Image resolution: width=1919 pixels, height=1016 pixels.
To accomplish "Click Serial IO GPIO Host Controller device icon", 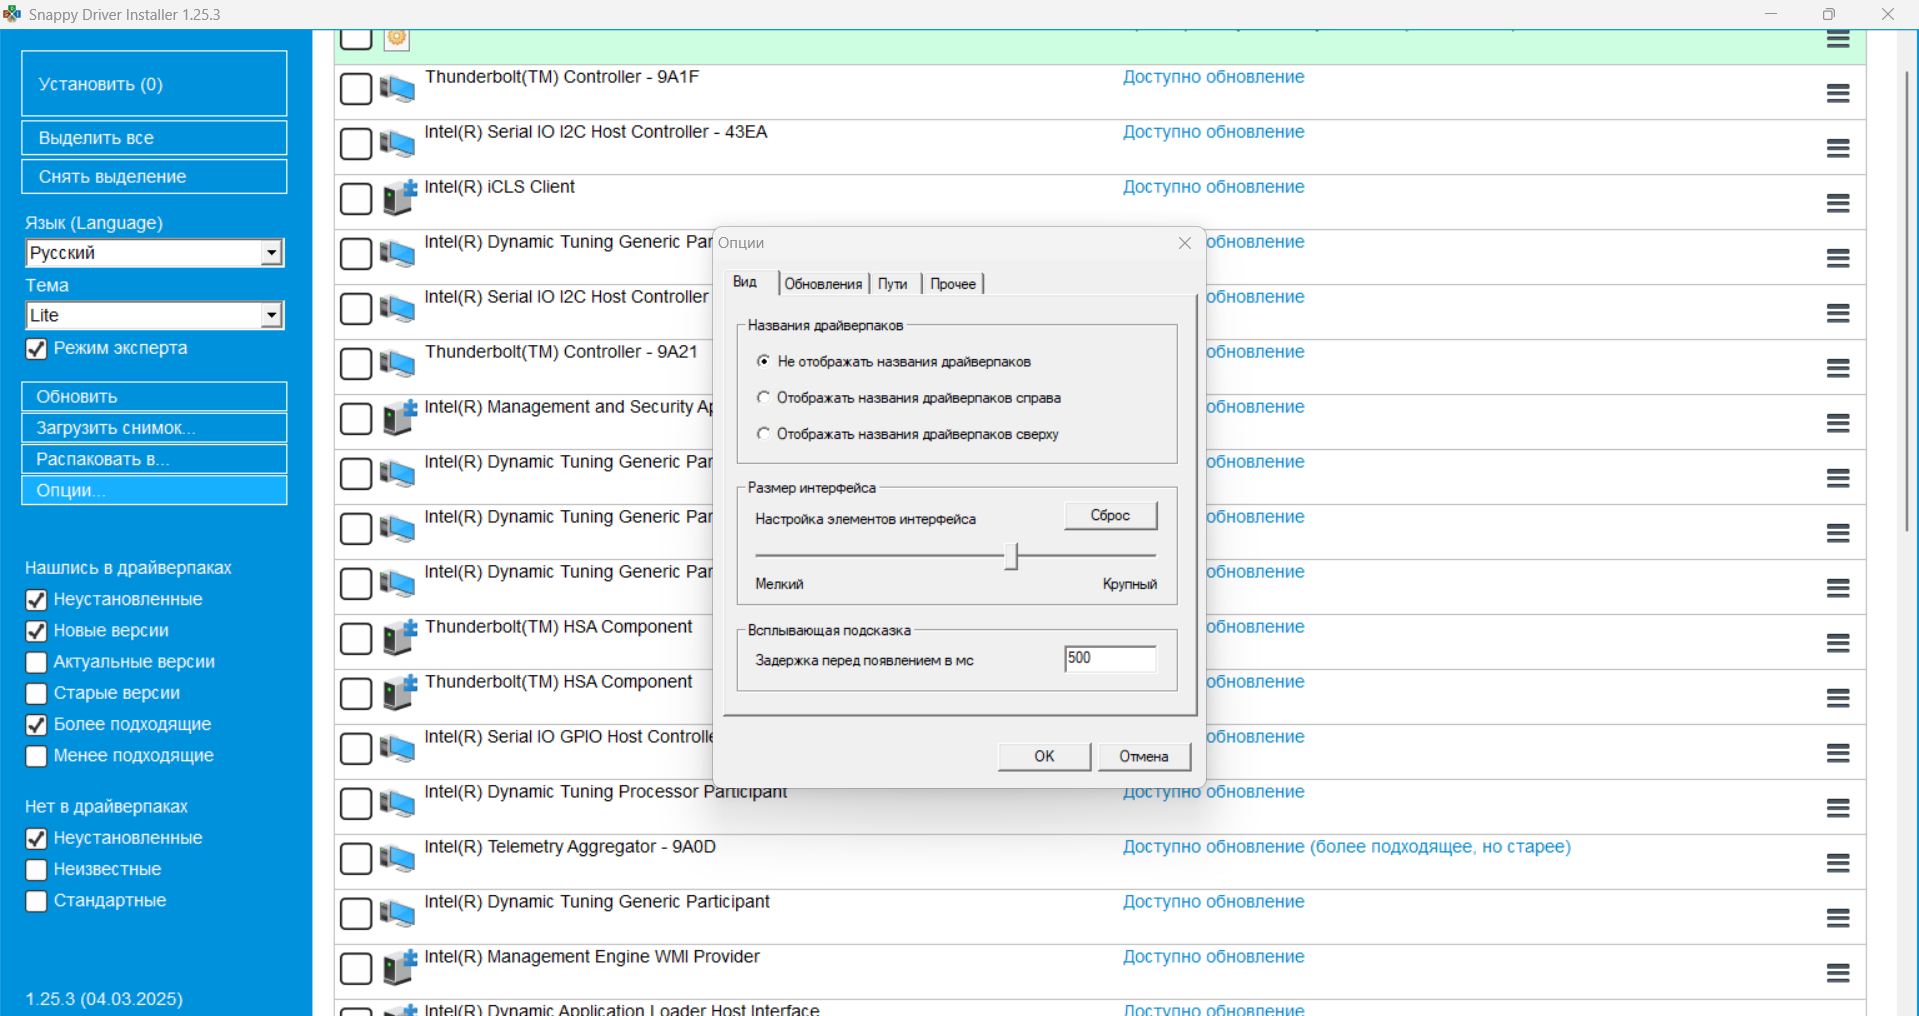I will [398, 749].
